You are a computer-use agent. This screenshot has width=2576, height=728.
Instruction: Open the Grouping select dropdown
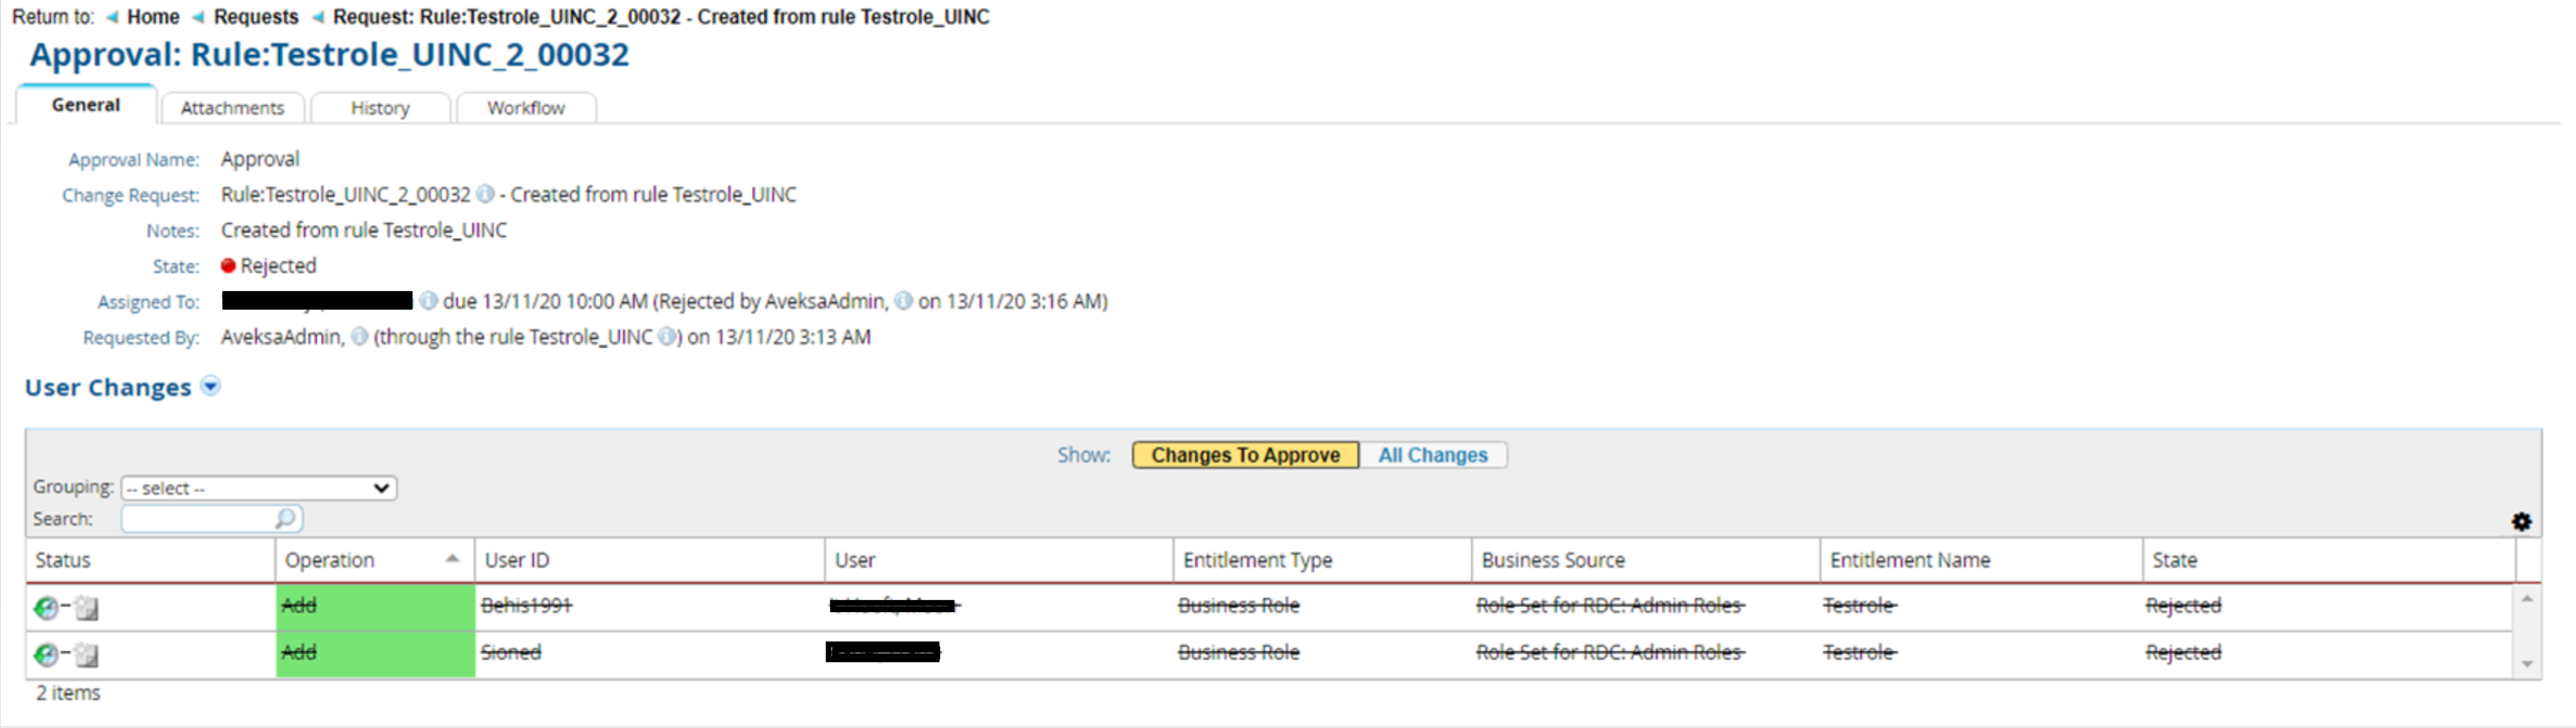point(259,488)
